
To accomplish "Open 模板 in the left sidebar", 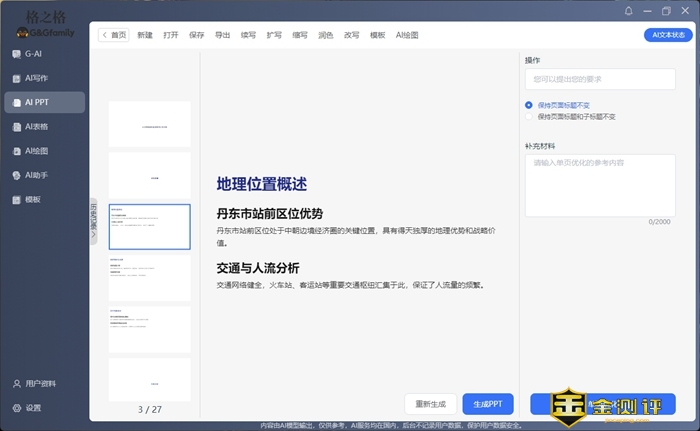I will (x=33, y=200).
